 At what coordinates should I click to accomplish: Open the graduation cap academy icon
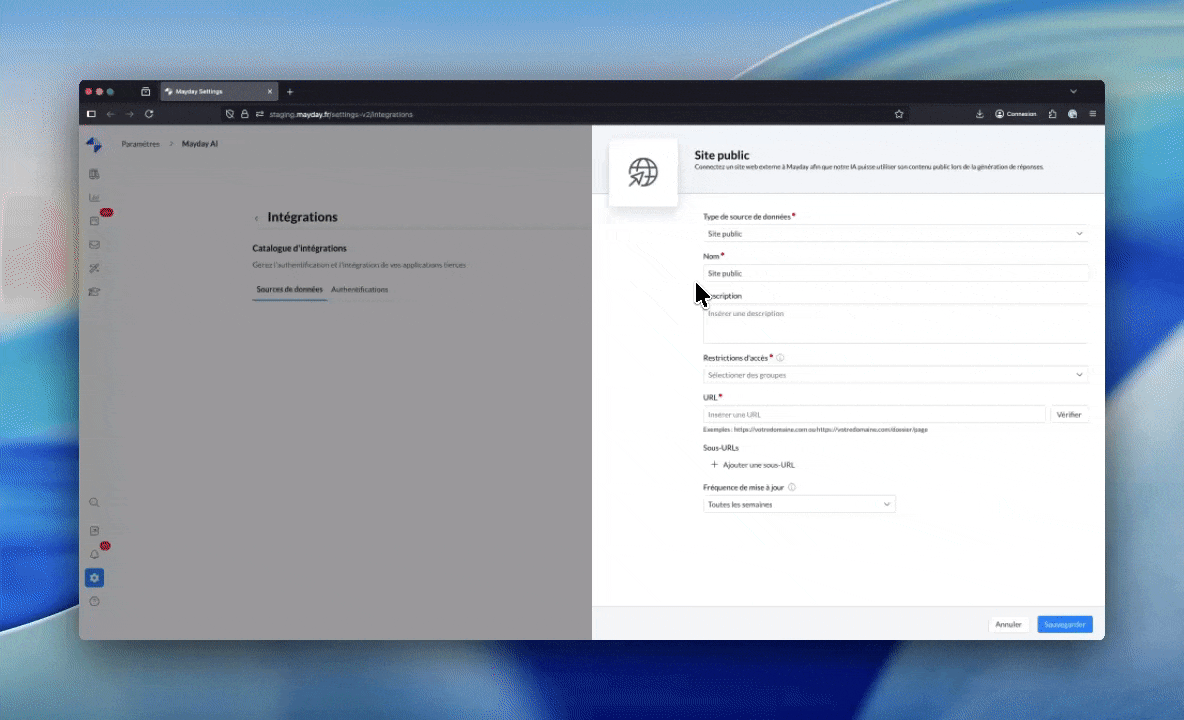click(95, 292)
